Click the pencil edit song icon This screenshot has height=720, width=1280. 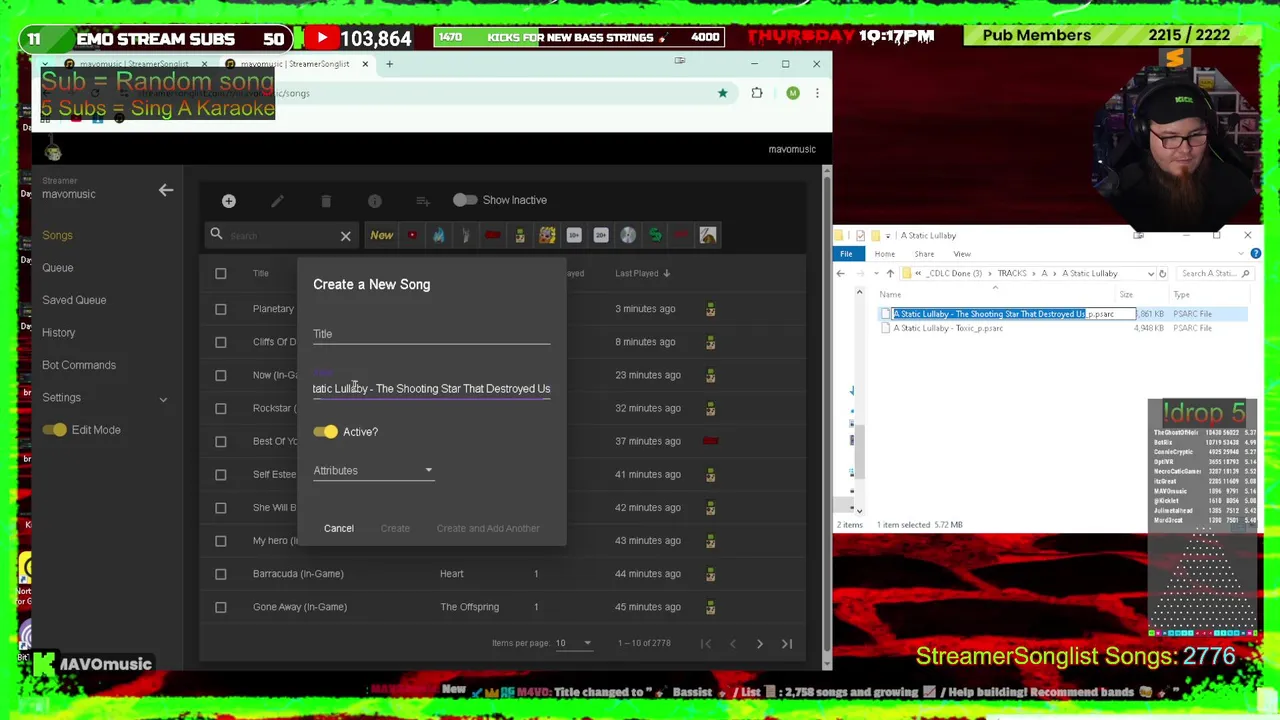[x=277, y=201]
